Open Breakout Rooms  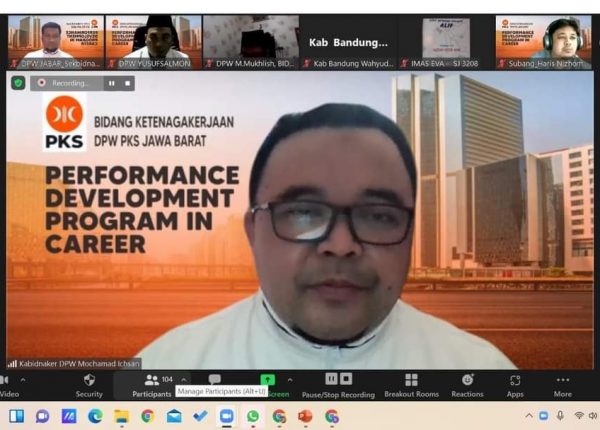[411, 386]
